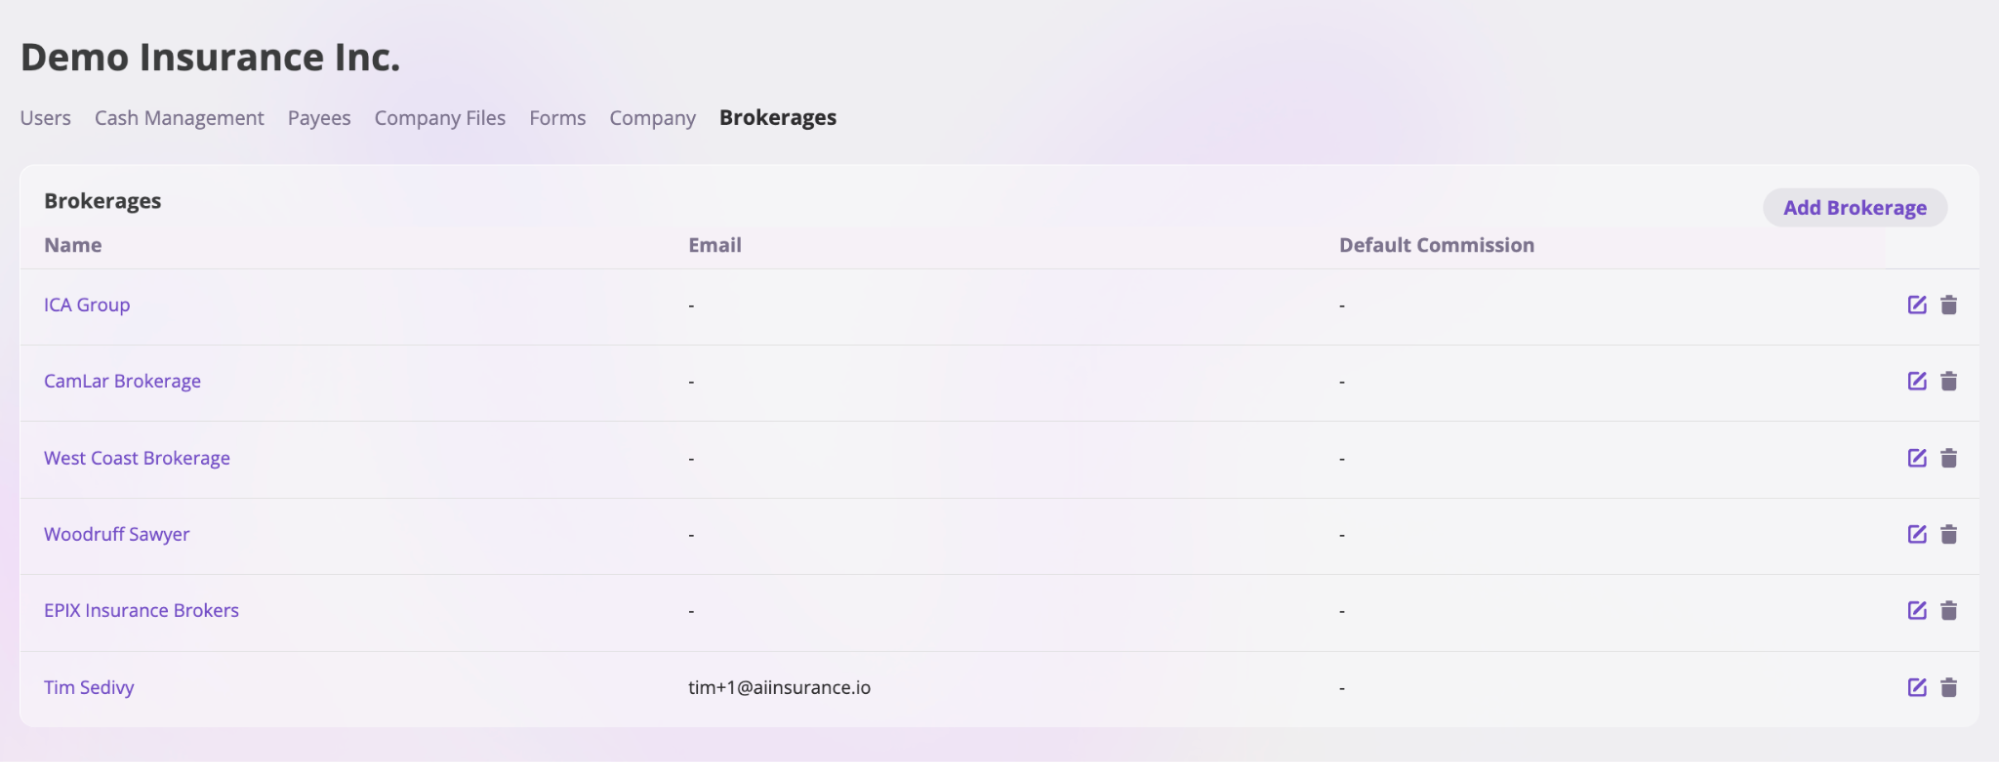1999x763 pixels.
Task: Open the ICA Group link
Action: [87, 305]
